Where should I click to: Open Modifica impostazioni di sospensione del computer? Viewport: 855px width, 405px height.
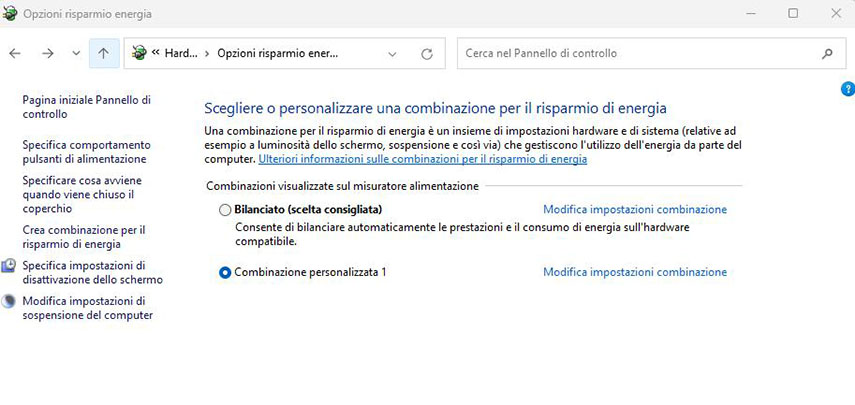88,308
